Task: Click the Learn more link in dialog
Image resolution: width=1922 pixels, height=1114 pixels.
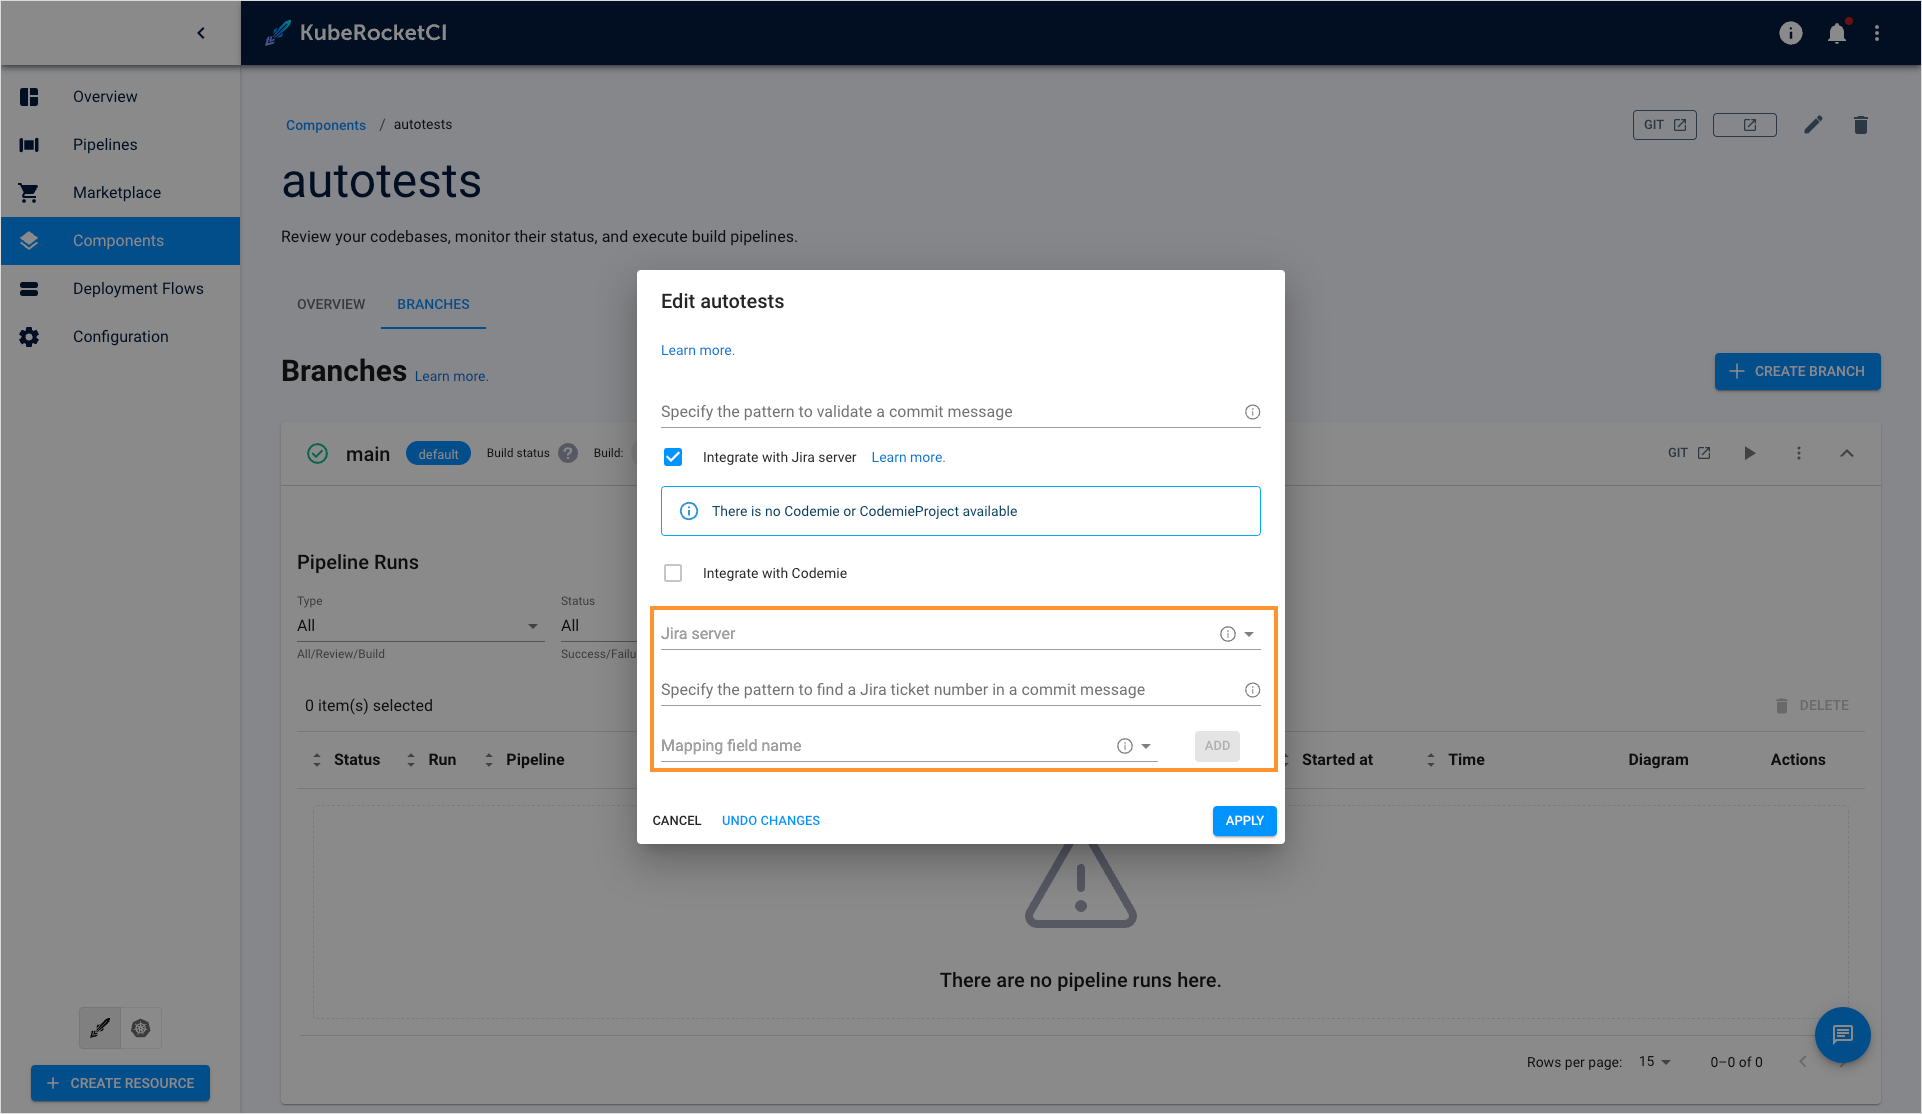Action: coord(699,349)
